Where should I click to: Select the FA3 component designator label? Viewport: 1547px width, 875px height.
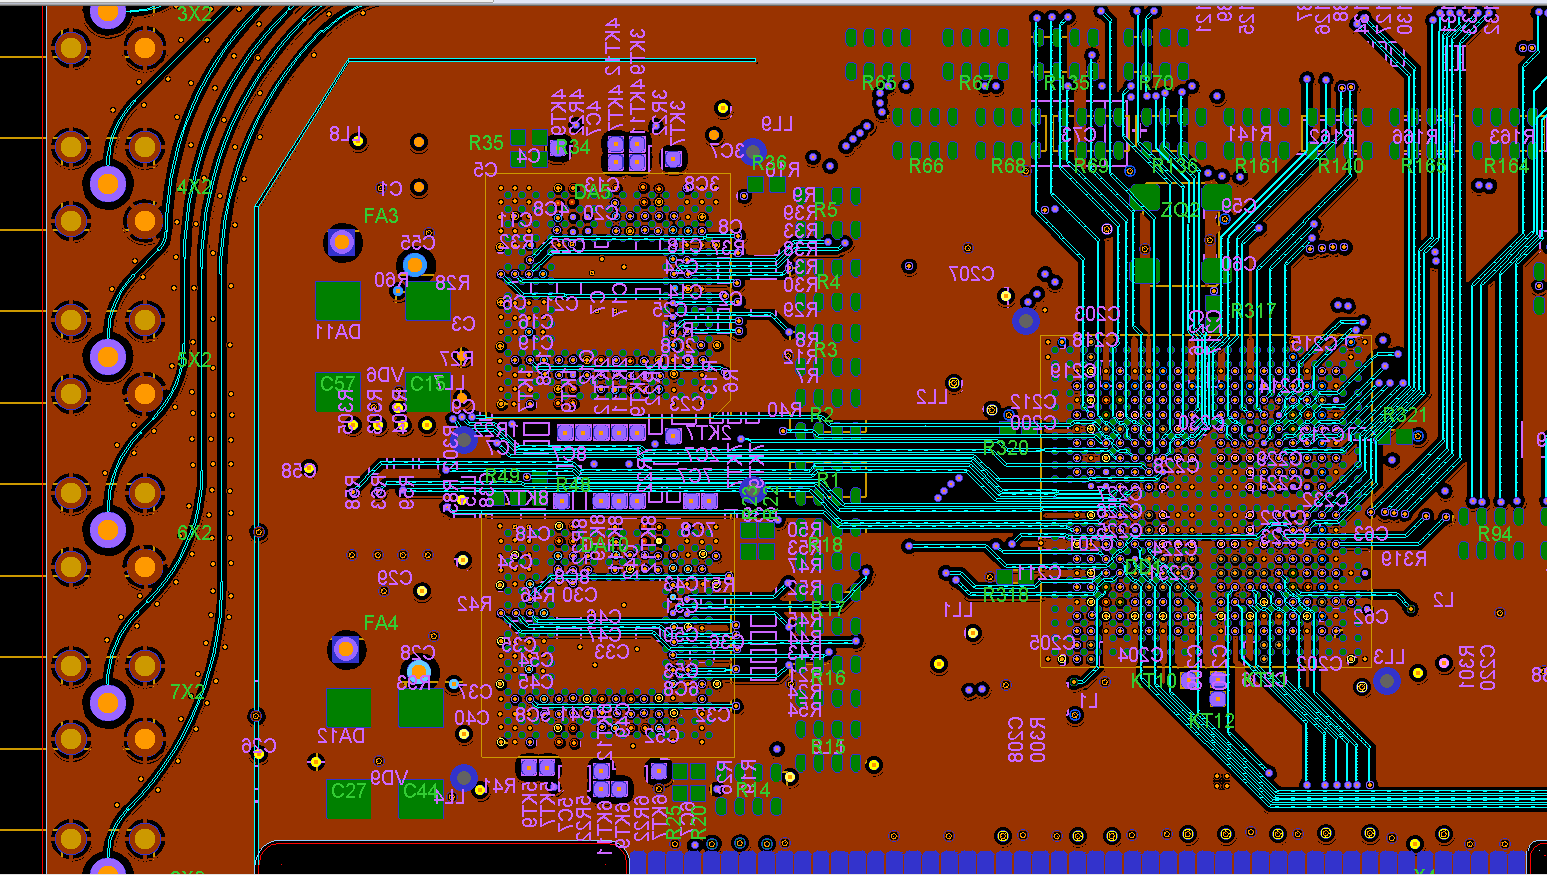[x=381, y=216]
